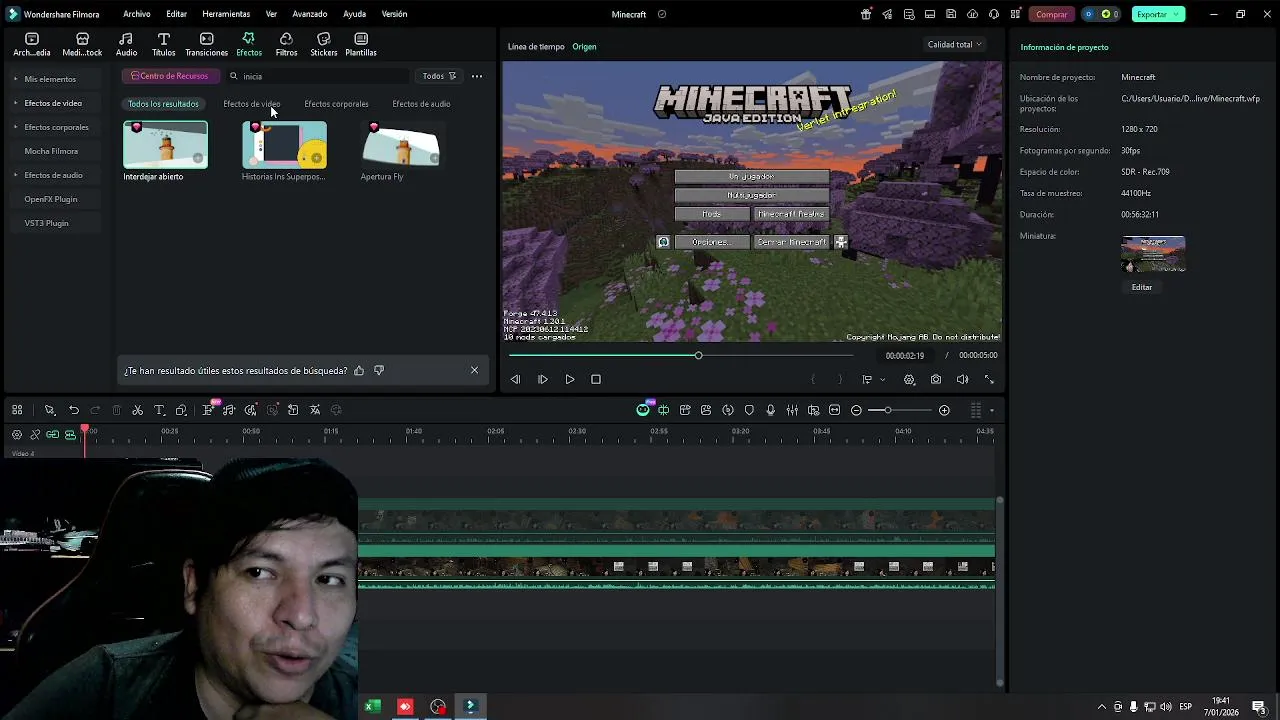Click thumbs down on search results feedback

click(379, 370)
